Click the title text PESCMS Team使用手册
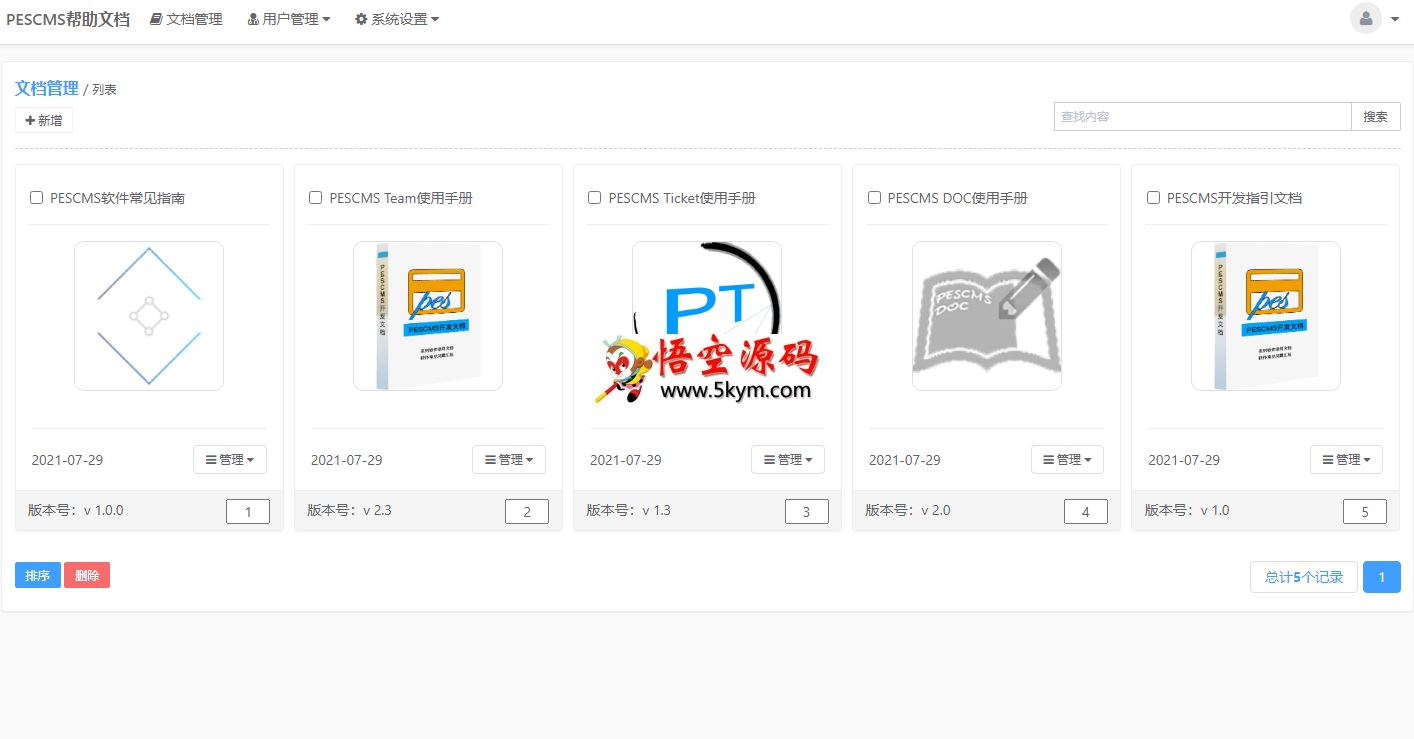 click(401, 198)
